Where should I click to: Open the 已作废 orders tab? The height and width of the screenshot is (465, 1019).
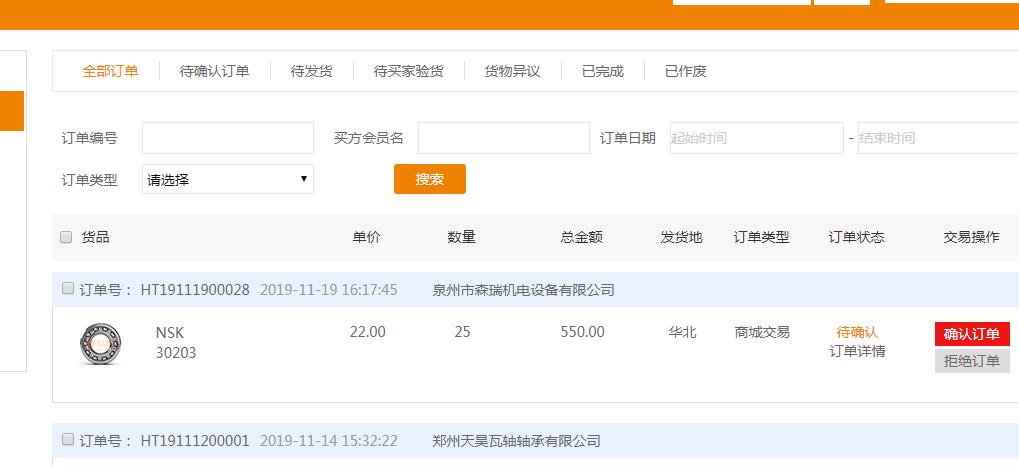686,71
